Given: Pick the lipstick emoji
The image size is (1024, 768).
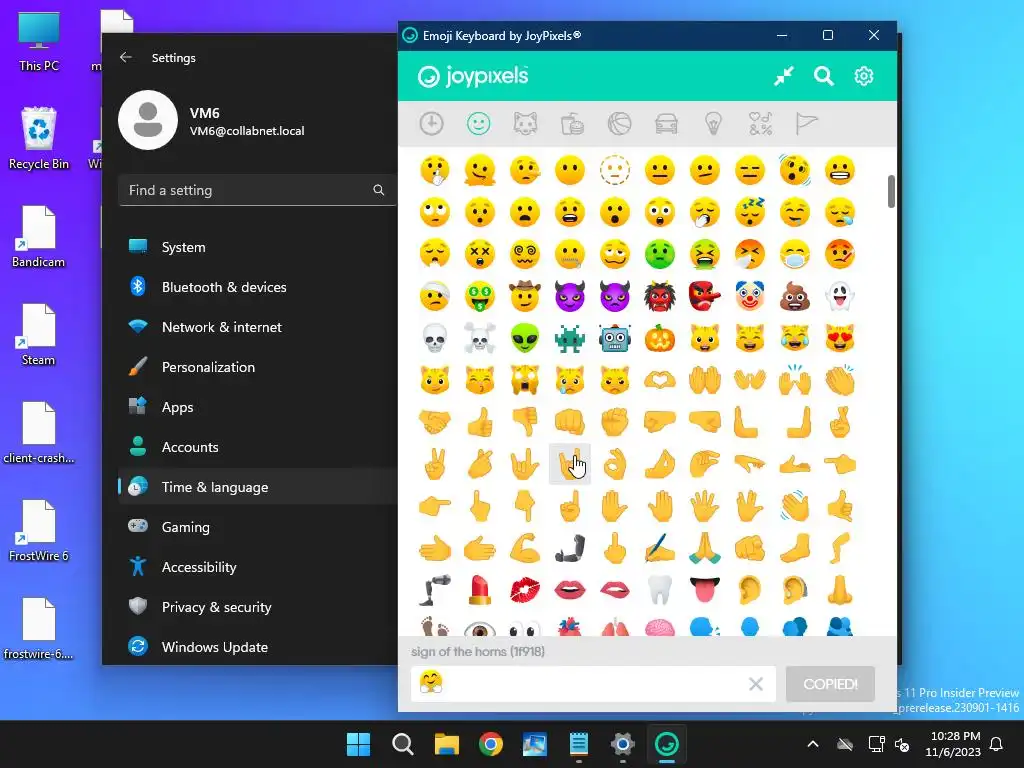Looking at the screenshot, I should click(x=480, y=590).
